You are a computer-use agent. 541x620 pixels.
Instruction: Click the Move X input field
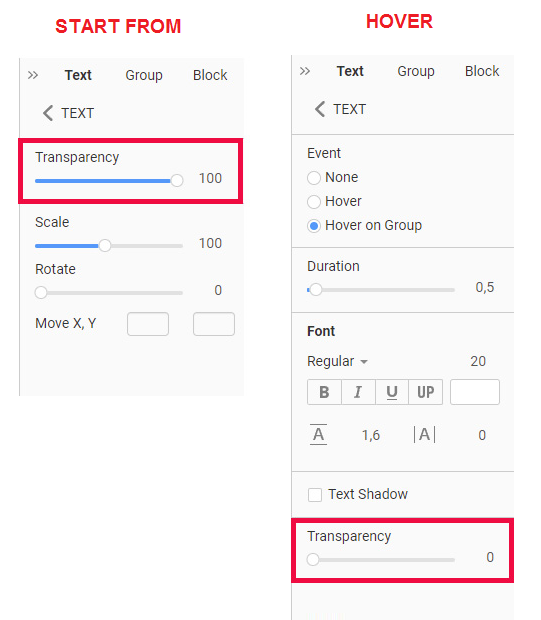tap(148, 324)
